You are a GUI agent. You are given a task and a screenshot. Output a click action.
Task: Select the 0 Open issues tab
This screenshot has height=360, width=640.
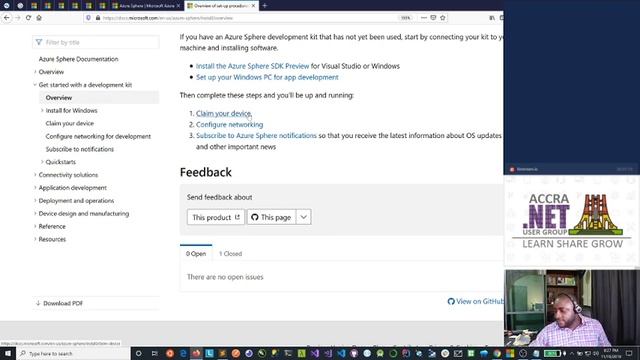pyautogui.click(x=196, y=254)
